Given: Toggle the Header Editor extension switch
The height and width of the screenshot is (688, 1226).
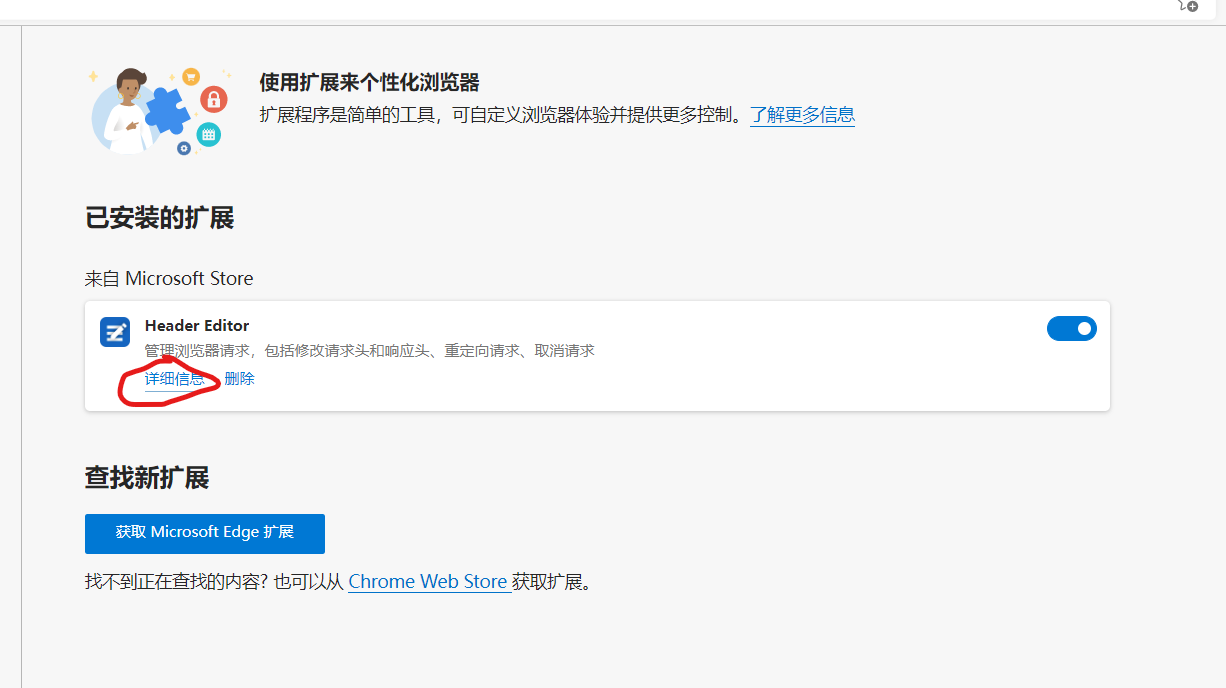Looking at the screenshot, I should [1071, 328].
